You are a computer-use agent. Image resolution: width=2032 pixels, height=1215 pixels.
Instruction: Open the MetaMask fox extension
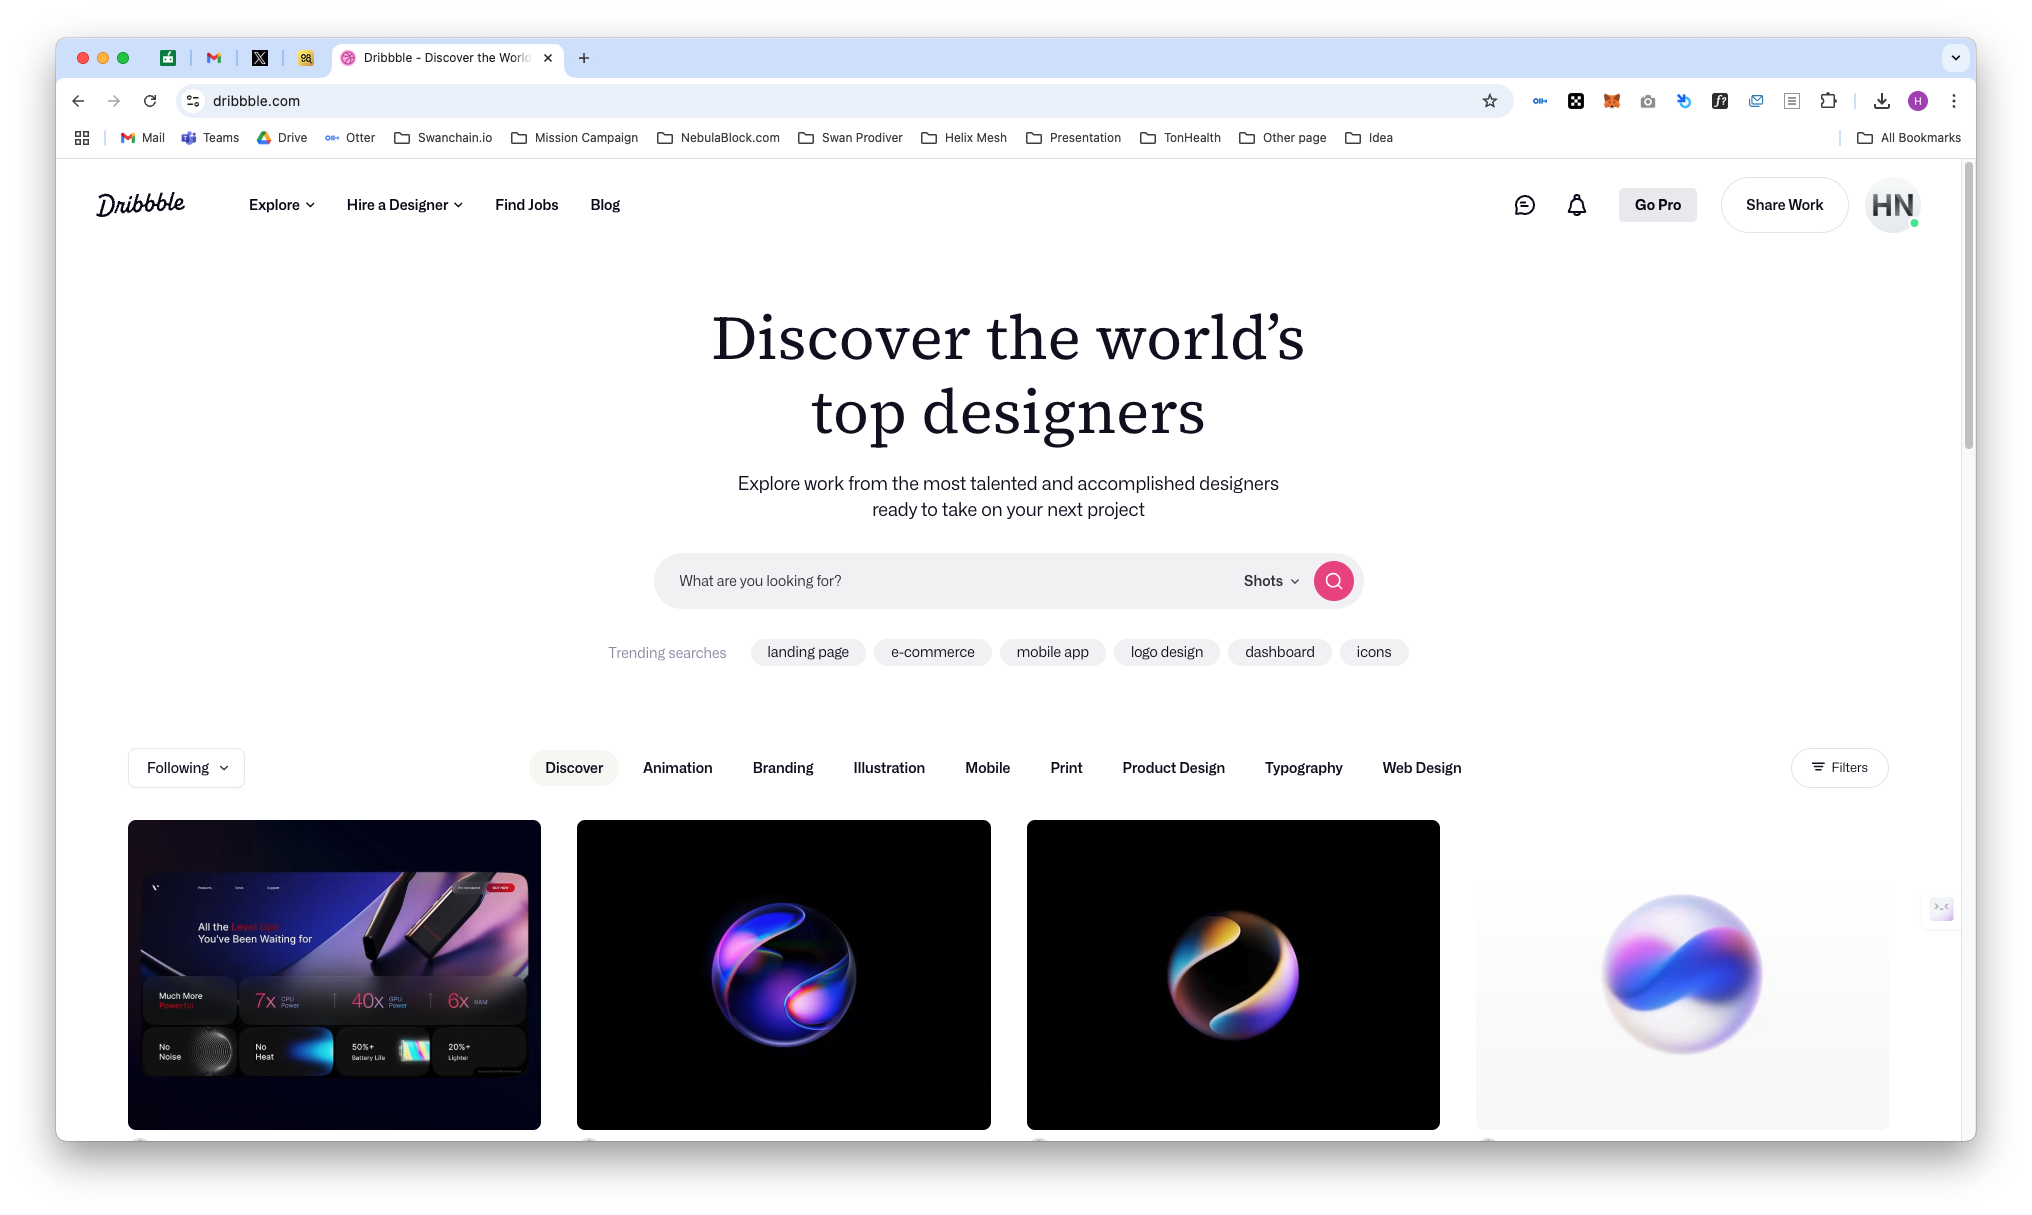(1612, 101)
